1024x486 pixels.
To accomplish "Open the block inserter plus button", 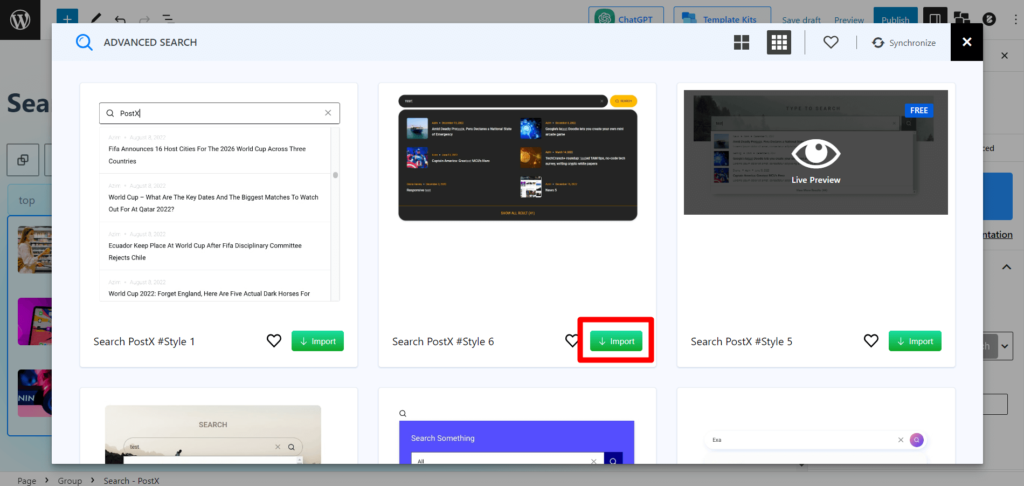I will pos(67,18).
